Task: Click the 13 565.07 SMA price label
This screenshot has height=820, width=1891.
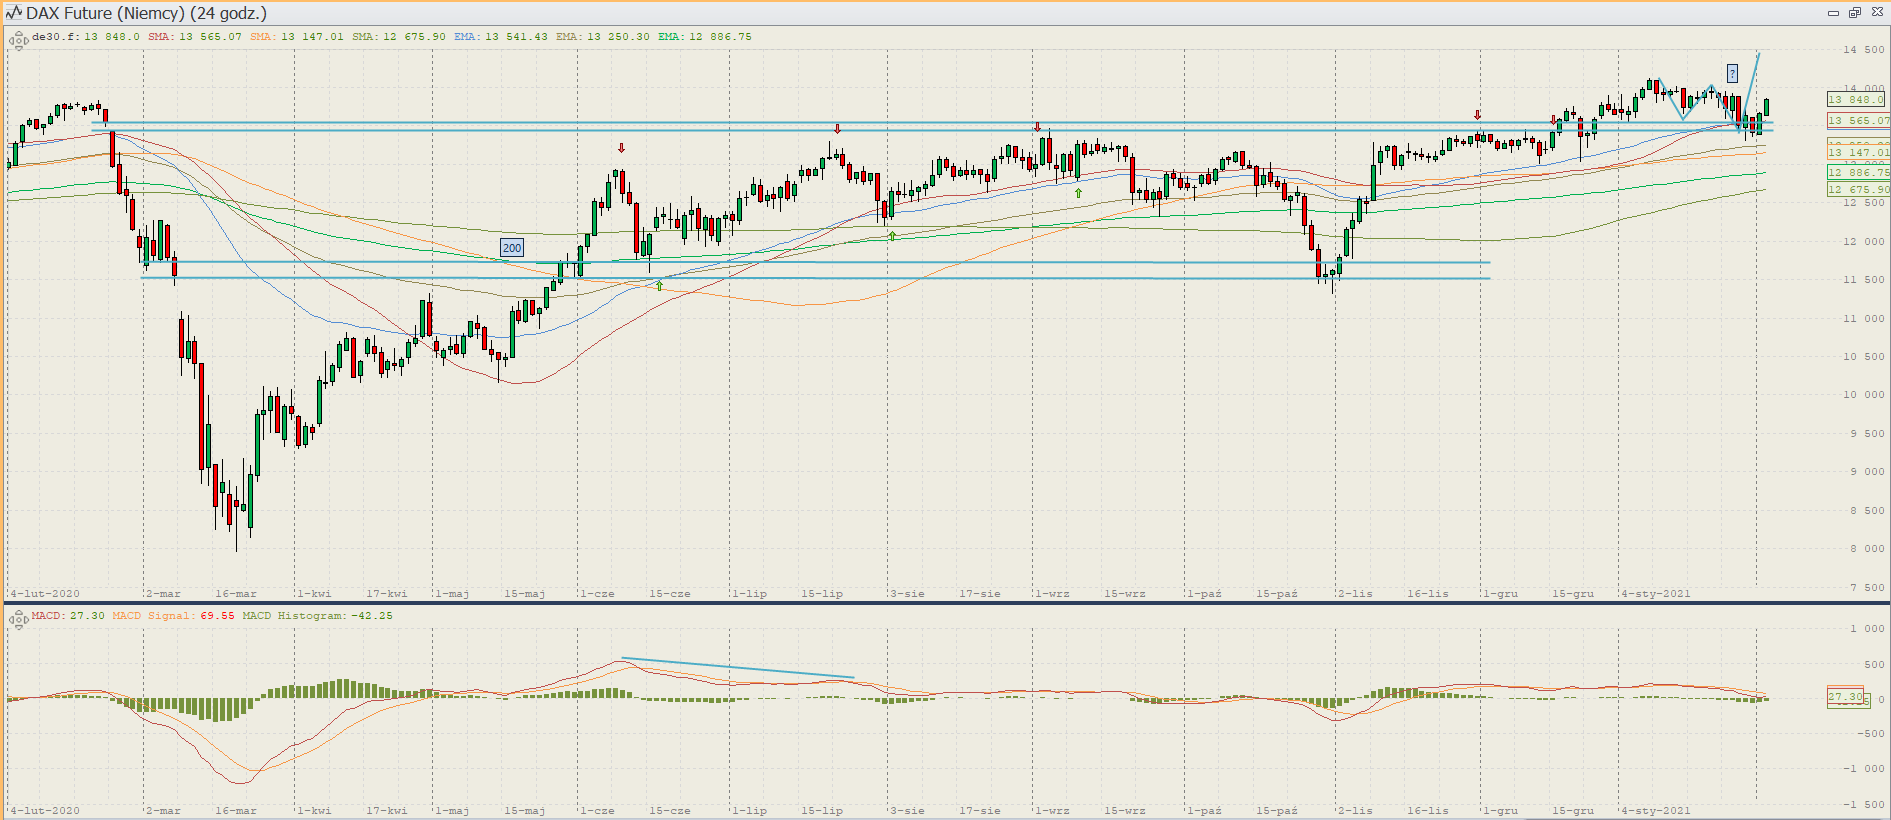Action: [x=1857, y=121]
